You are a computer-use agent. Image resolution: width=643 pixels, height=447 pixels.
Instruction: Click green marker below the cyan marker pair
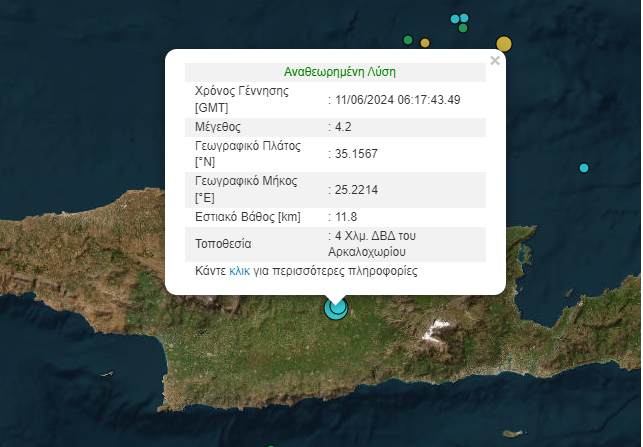pyautogui.click(x=463, y=28)
